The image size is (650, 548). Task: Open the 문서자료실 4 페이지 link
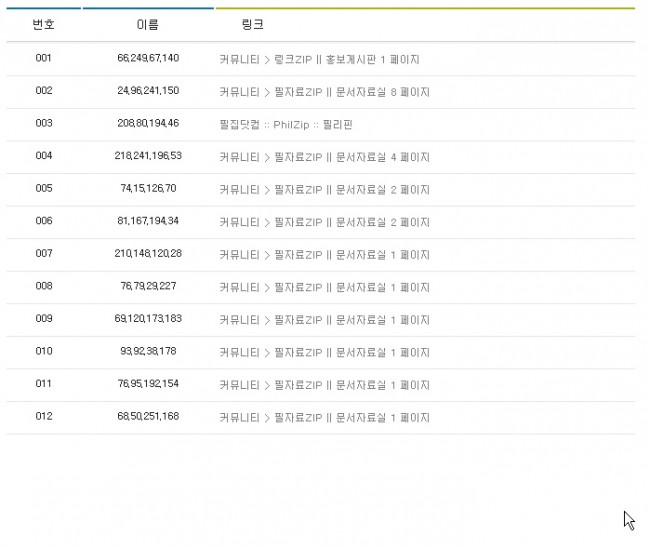coord(325,157)
